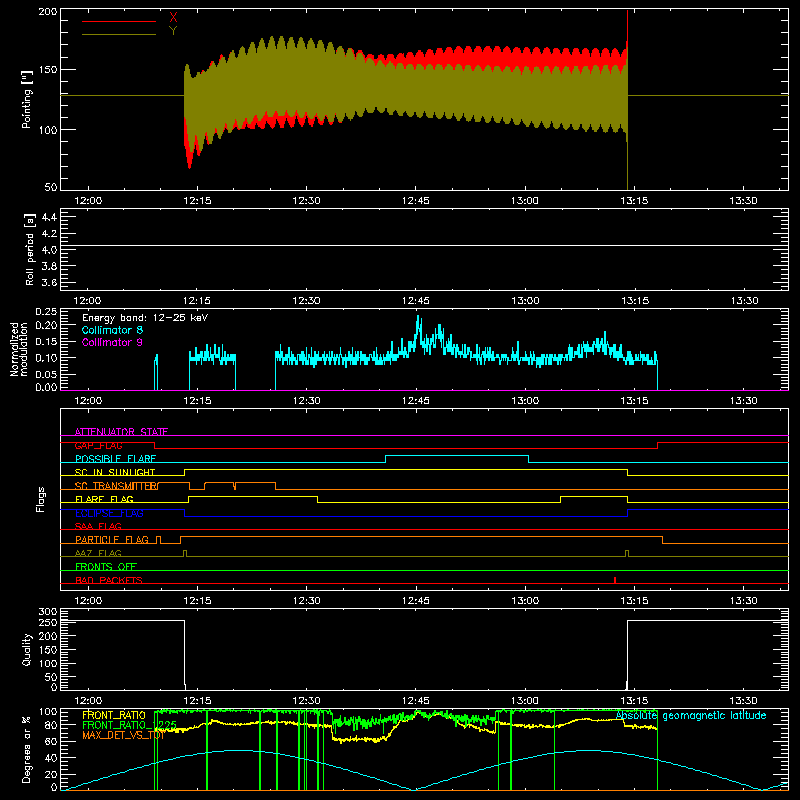Click the "Roll period [s]" axis title
Screen dimensions: 800x800
[30, 249]
